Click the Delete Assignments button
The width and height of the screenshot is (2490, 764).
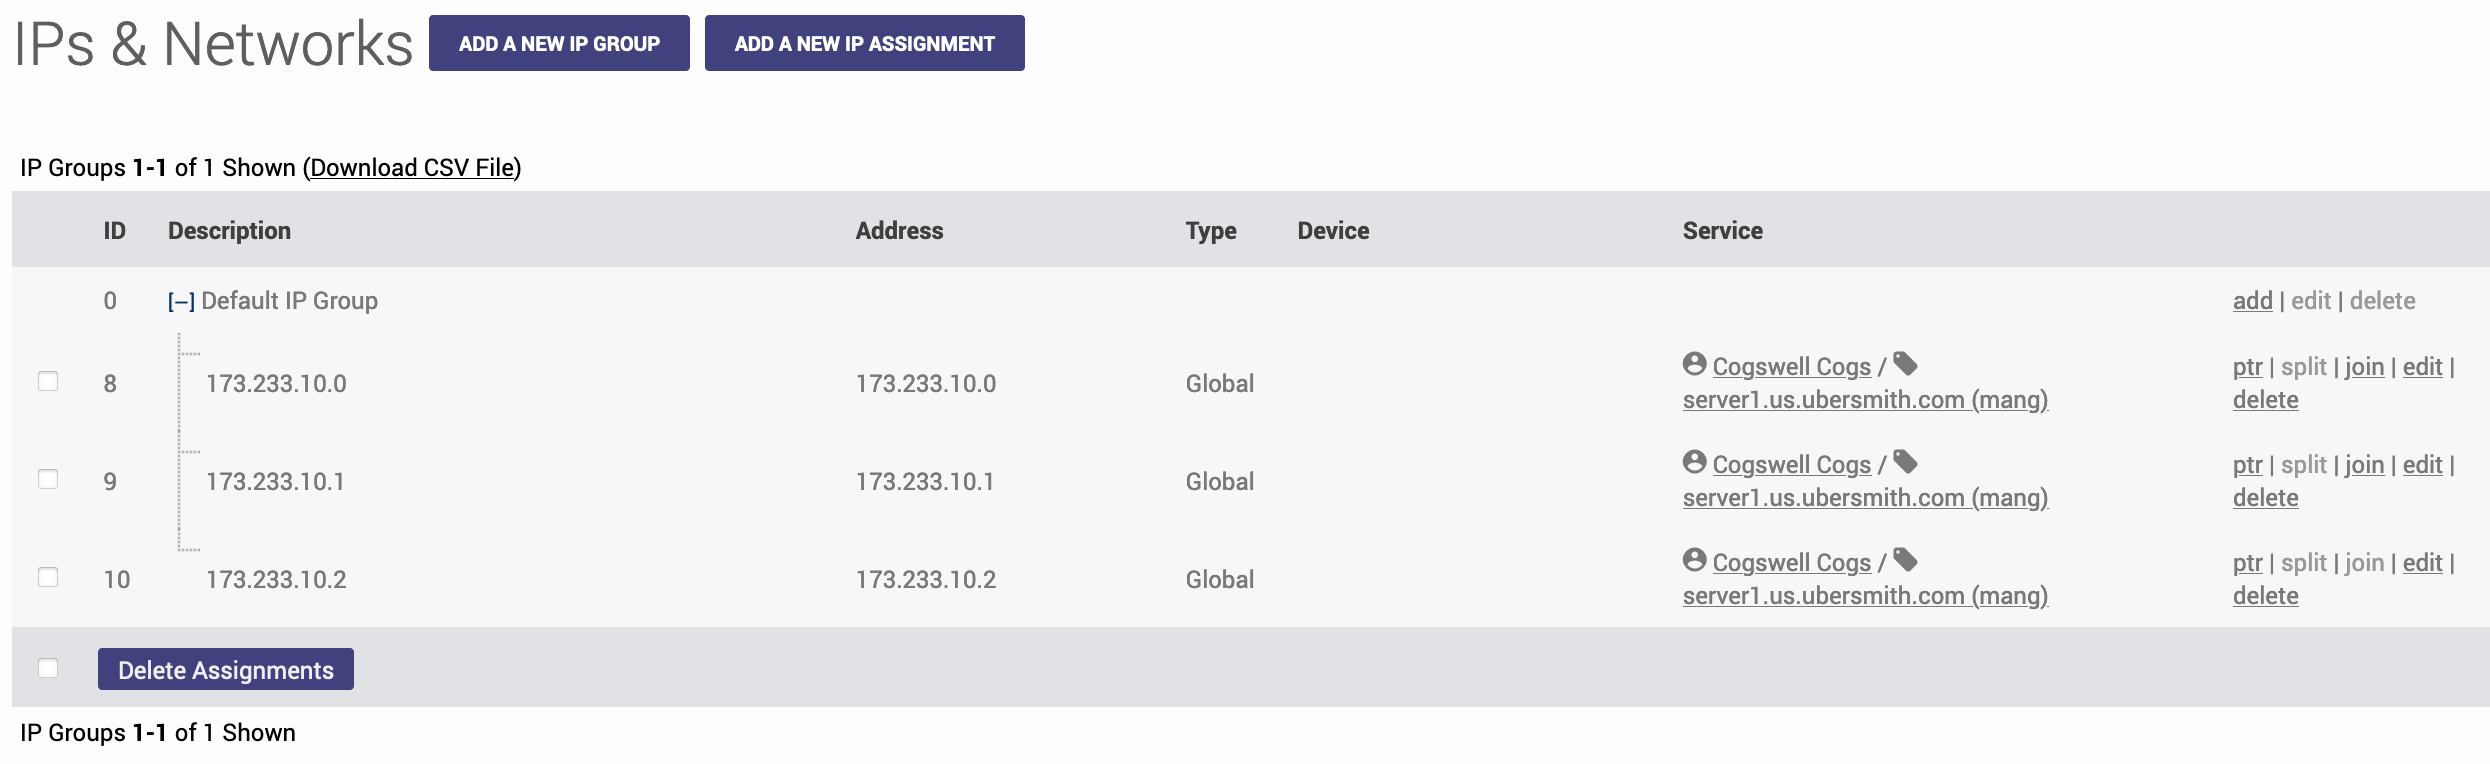(x=226, y=669)
